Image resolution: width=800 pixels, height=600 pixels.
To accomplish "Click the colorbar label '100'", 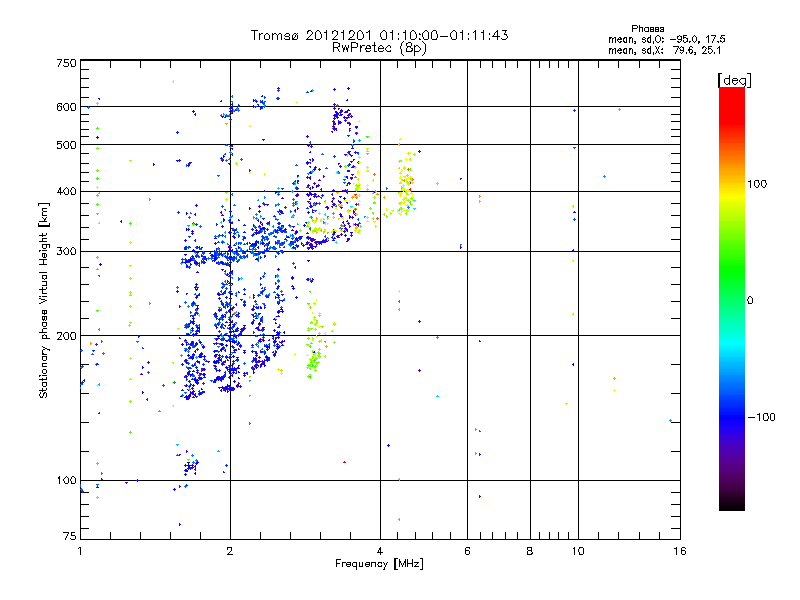I will tap(757, 184).
